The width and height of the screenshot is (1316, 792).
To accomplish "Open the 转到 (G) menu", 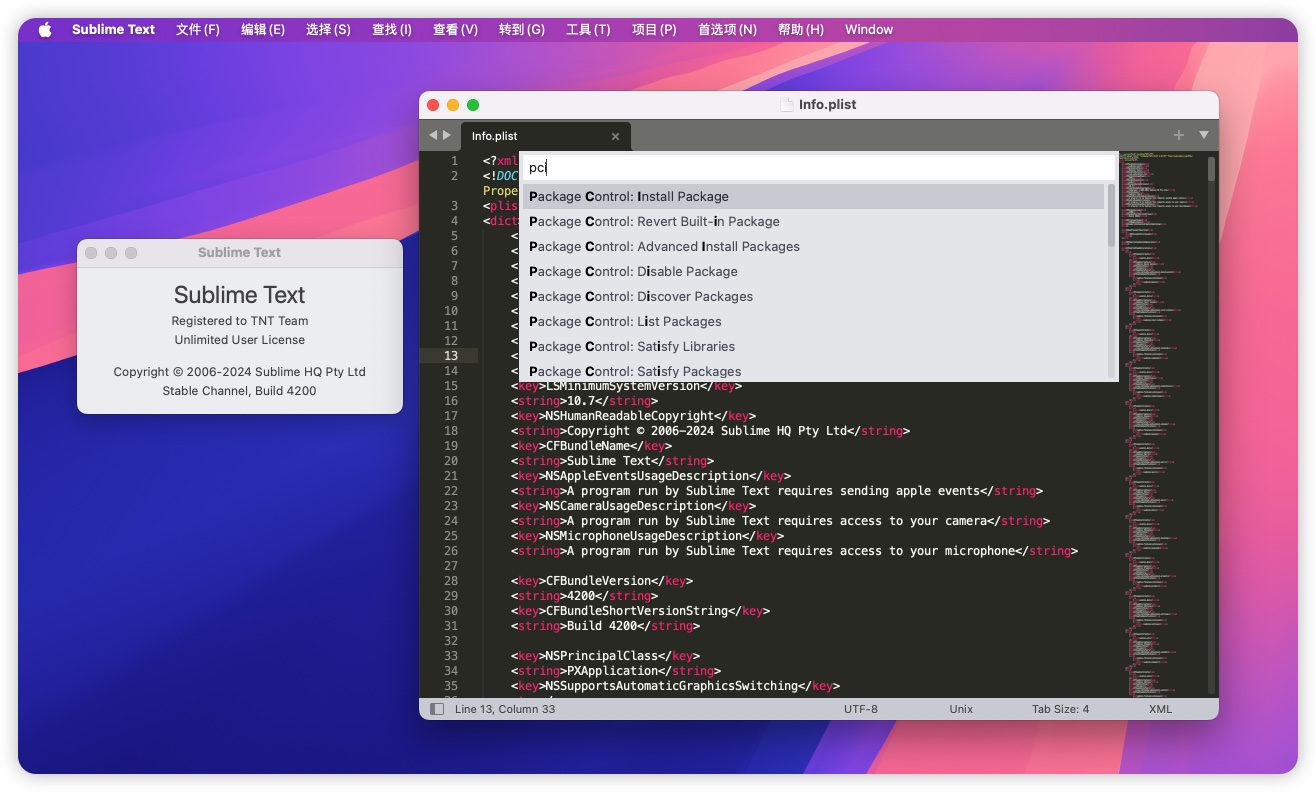I will (x=522, y=29).
